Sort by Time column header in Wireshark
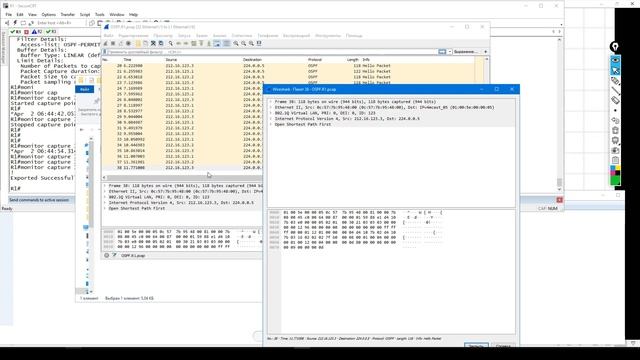This screenshot has height=360, width=640. (x=127, y=60)
